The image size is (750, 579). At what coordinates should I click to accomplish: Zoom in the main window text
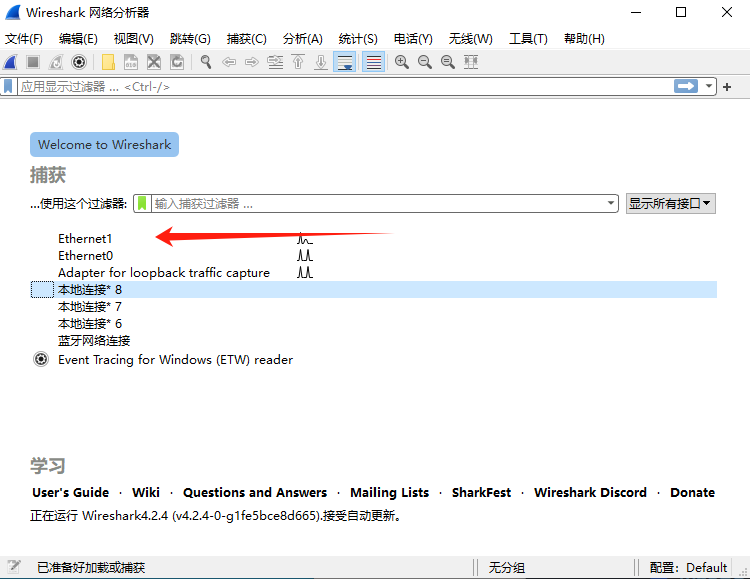(x=402, y=62)
